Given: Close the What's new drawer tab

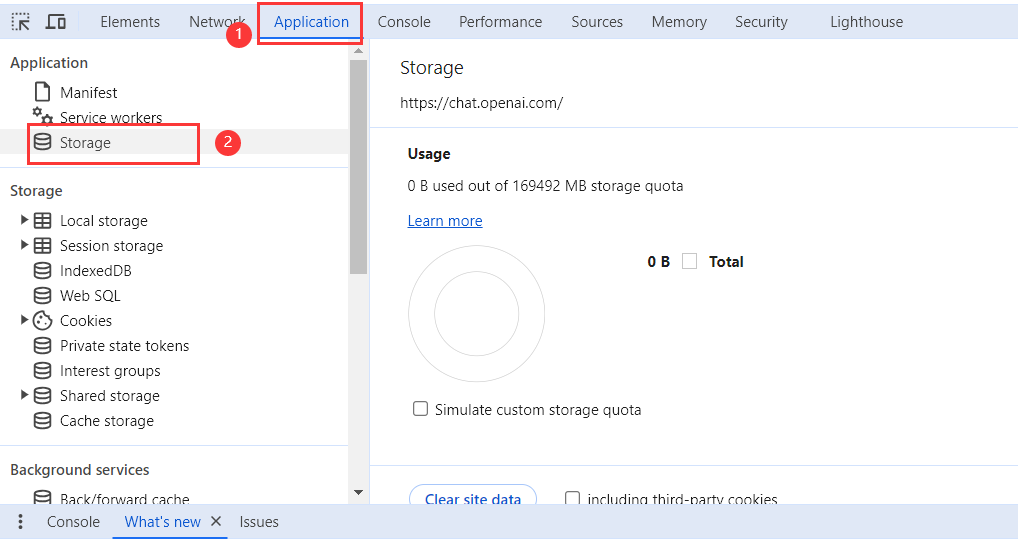Looking at the screenshot, I should (x=216, y=522).
